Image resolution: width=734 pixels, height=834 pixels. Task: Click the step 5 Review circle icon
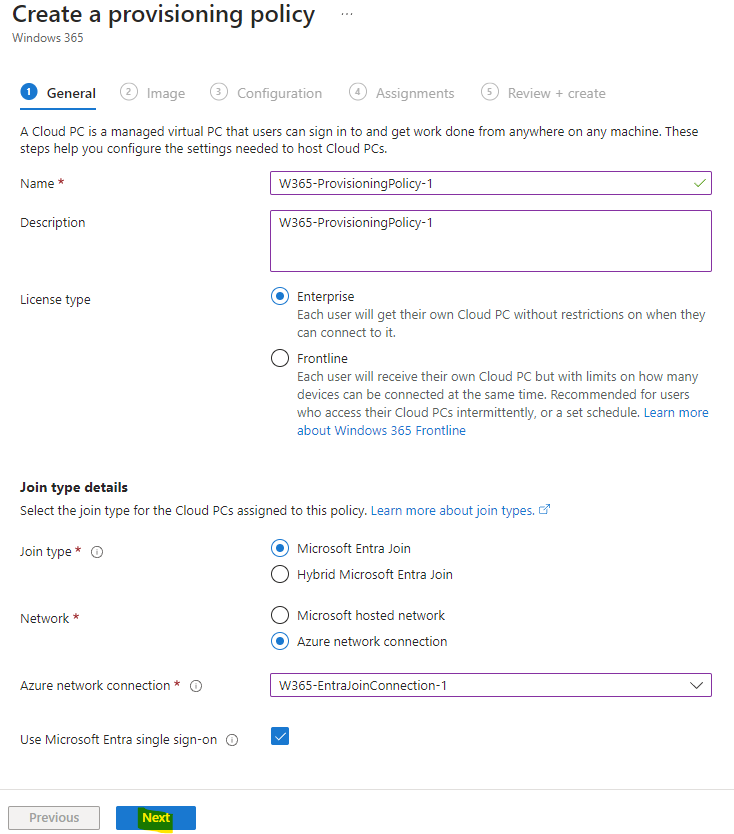(490, 91)
